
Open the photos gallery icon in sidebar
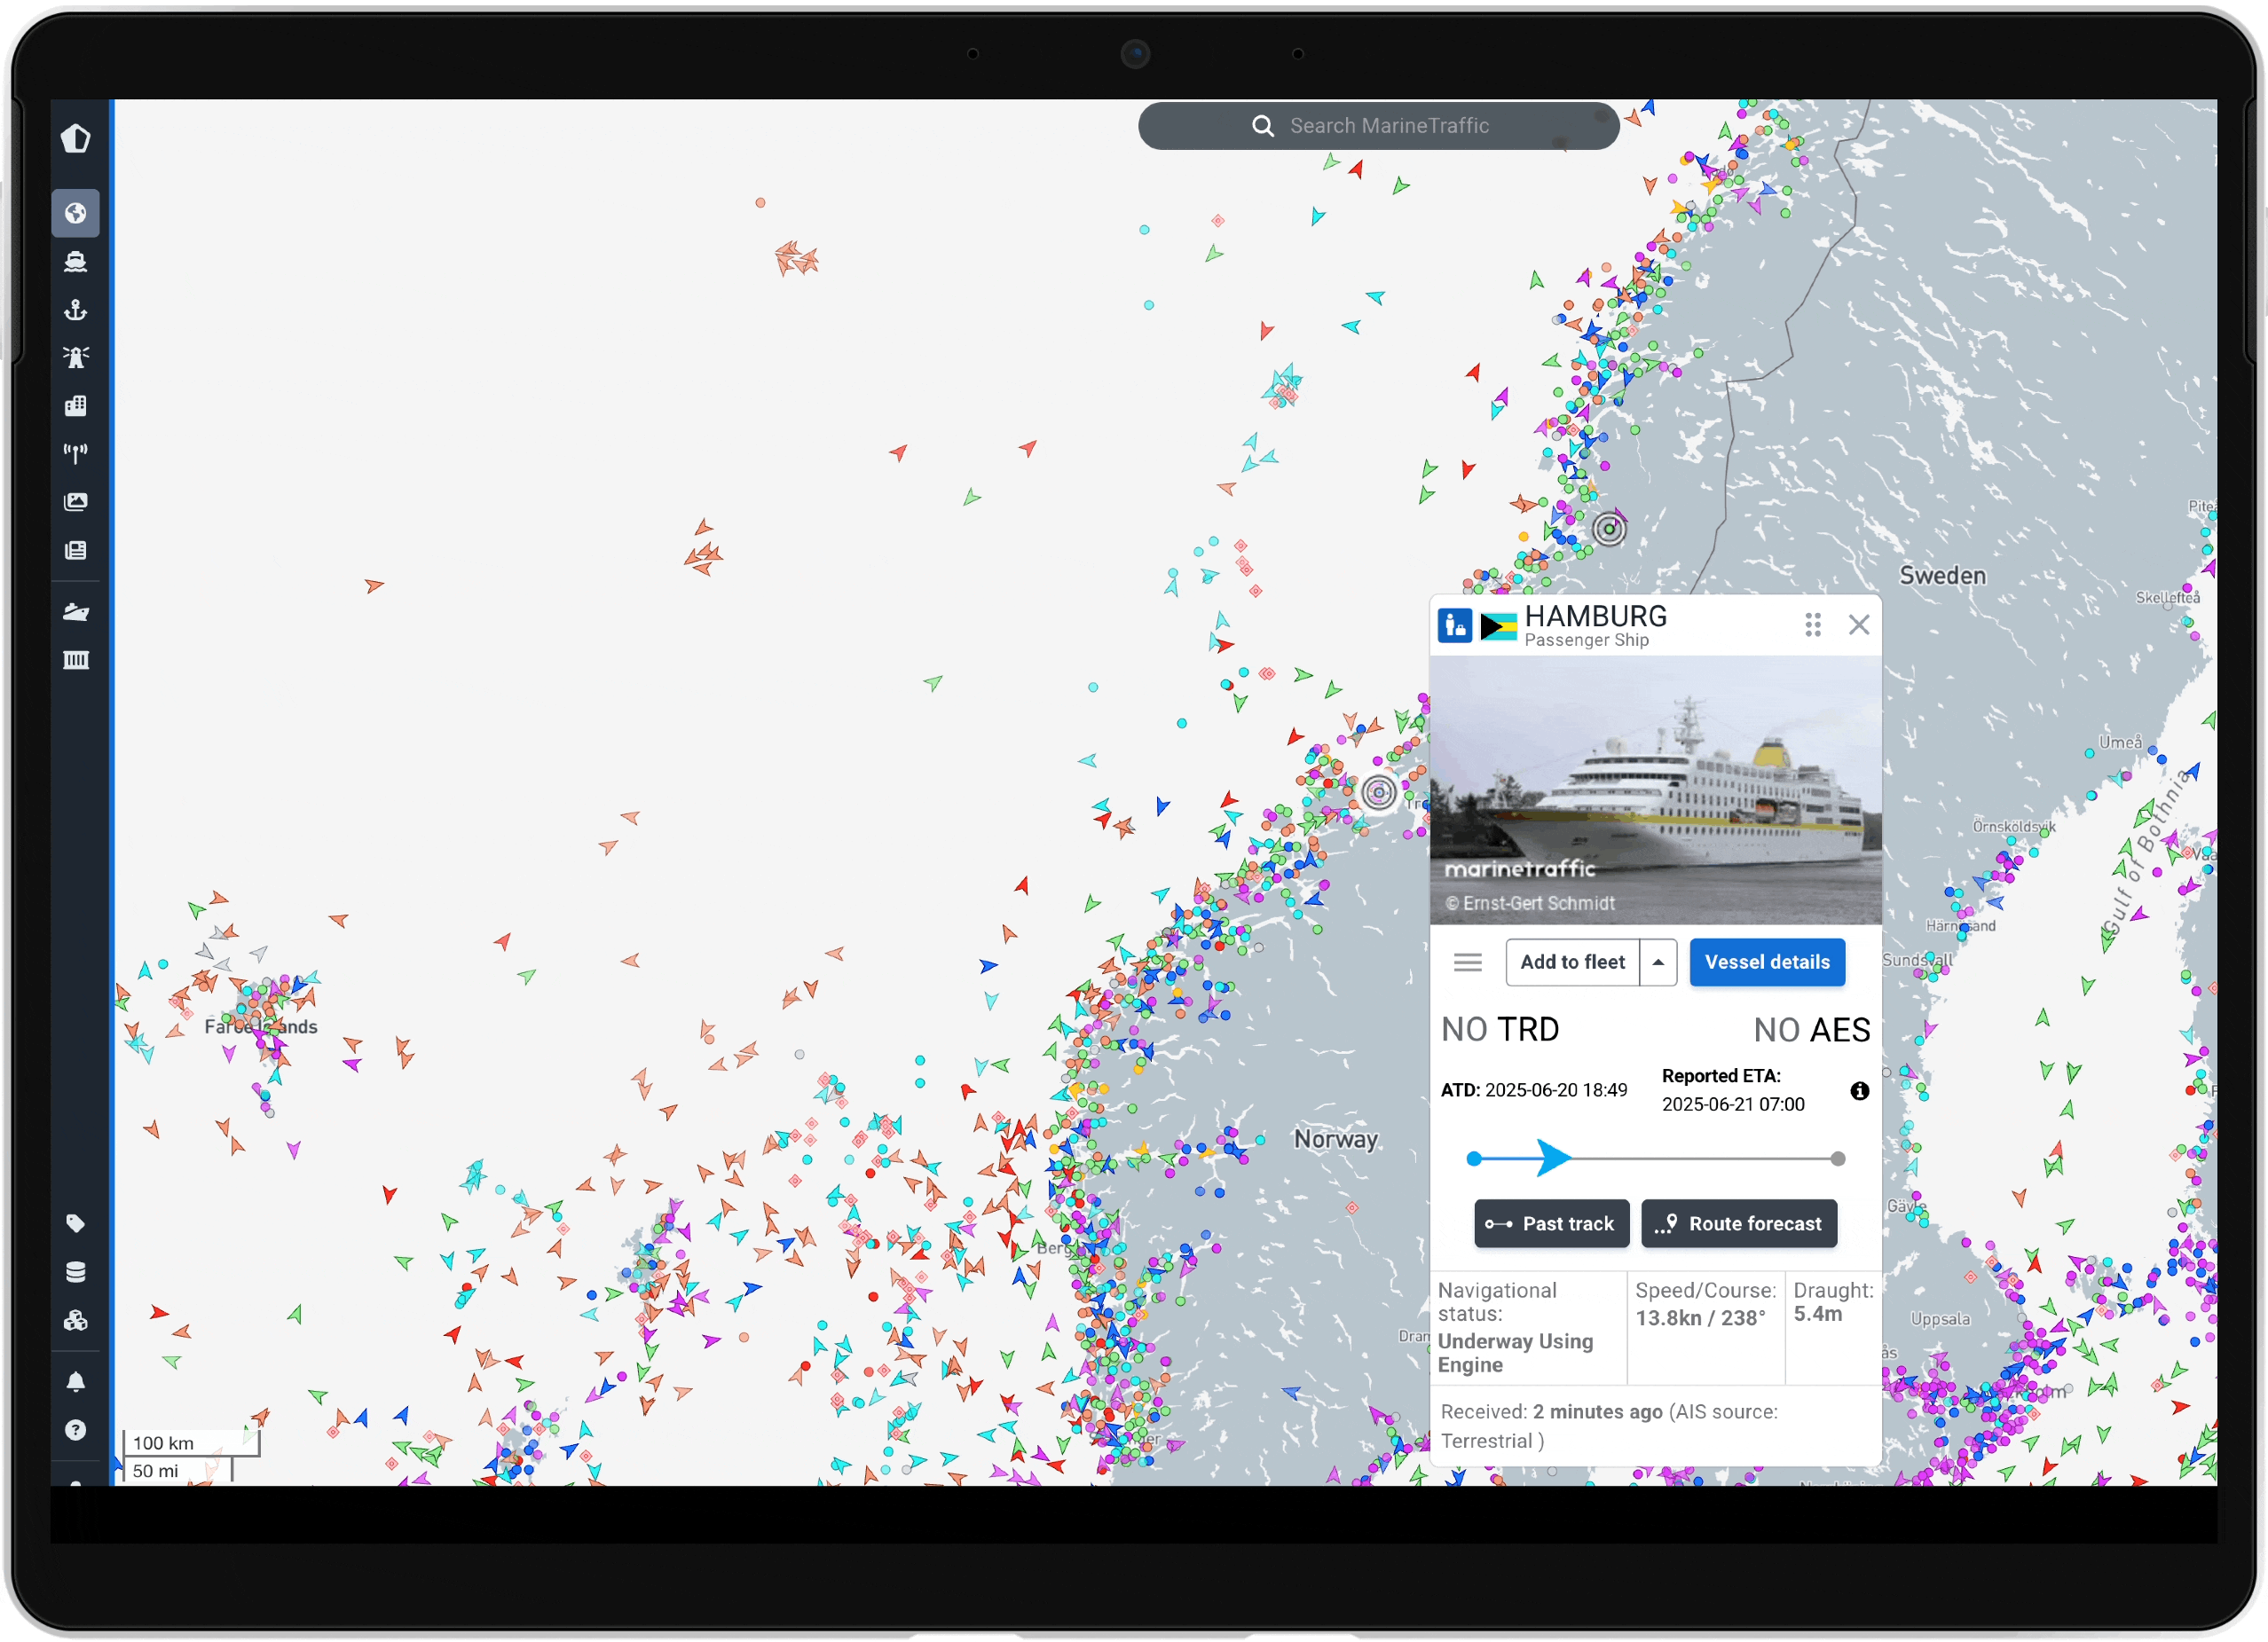pyautogui.click(x=76, y=501)
